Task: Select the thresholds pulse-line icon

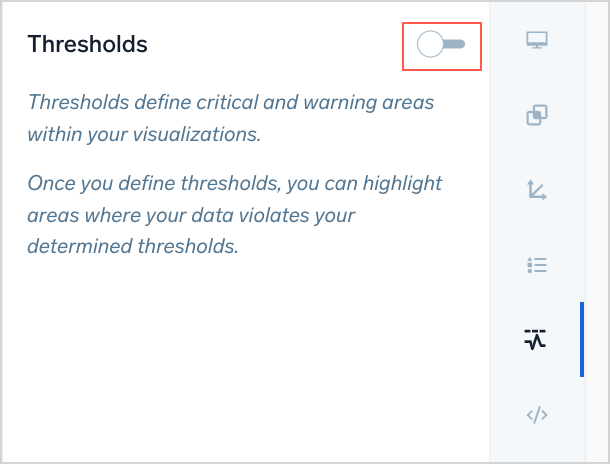Action: [x=537, y=340]
